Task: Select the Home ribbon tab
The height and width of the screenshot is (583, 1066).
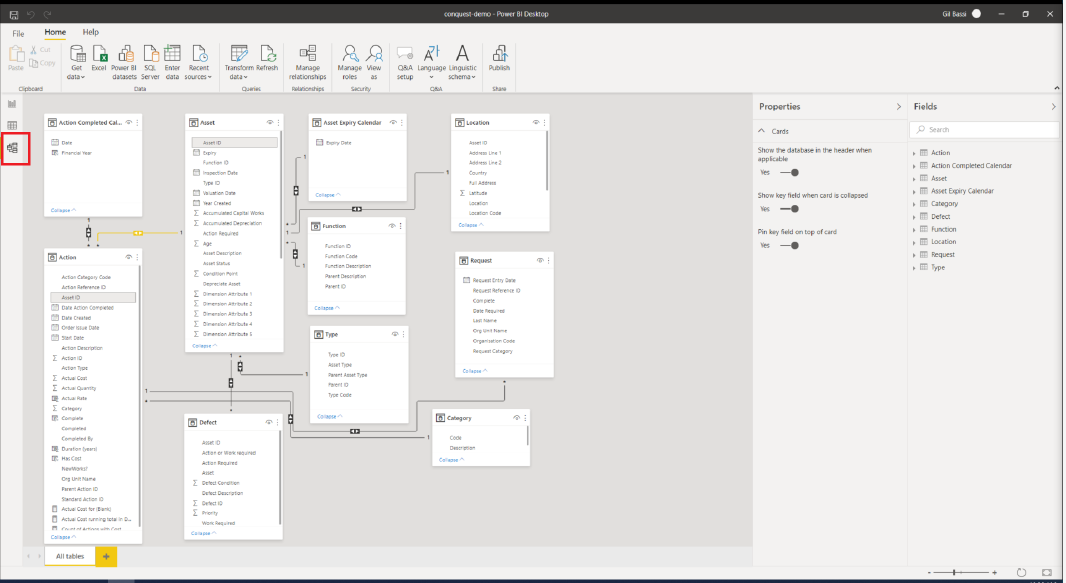Action: tap(55, 32)
